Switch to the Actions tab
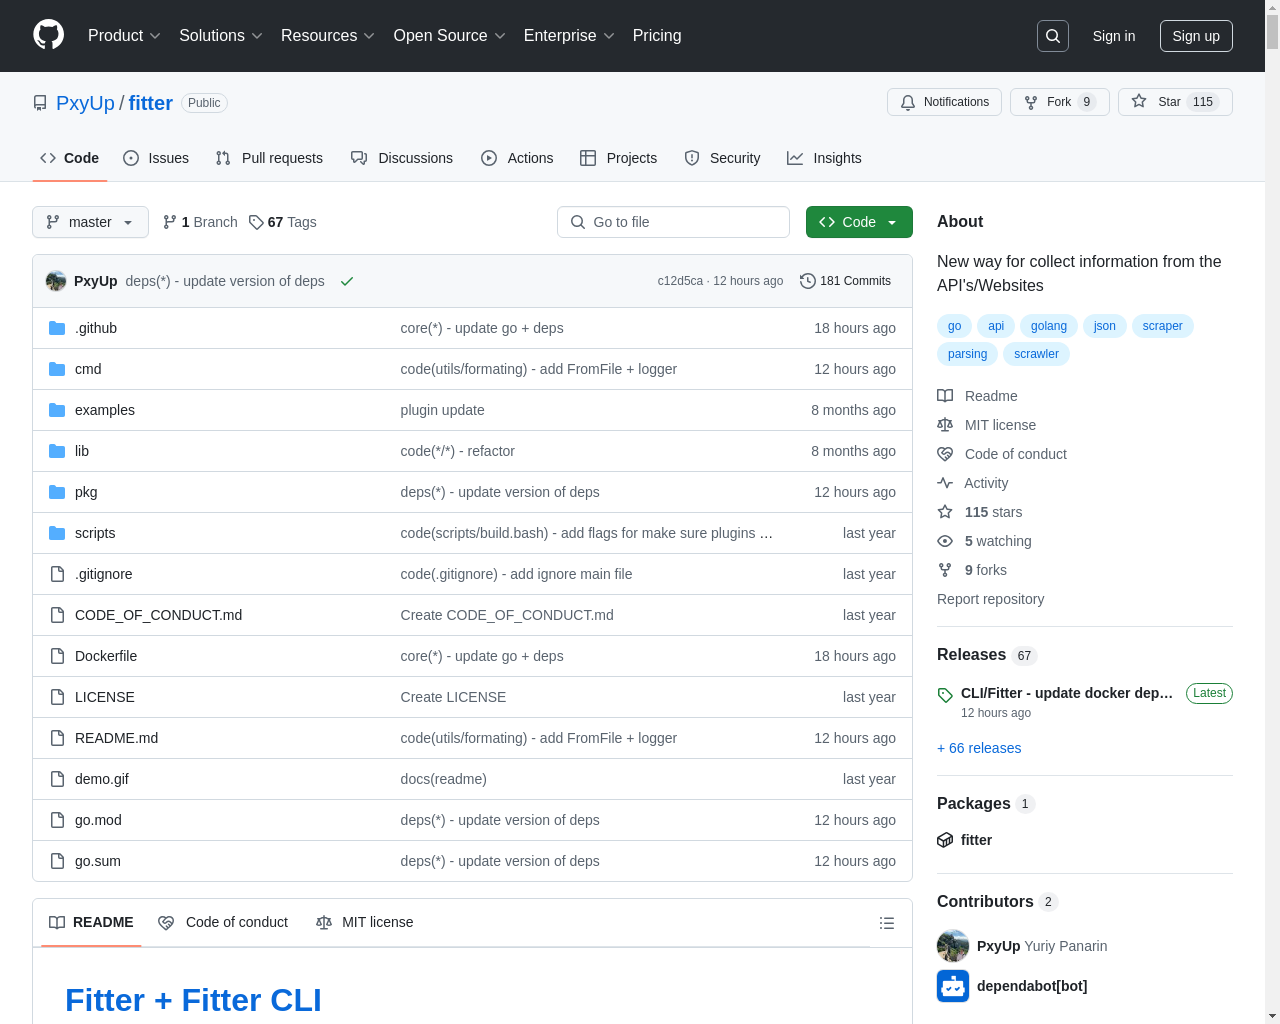The width and height of the screenshot is (1280, 1024). 517,158
